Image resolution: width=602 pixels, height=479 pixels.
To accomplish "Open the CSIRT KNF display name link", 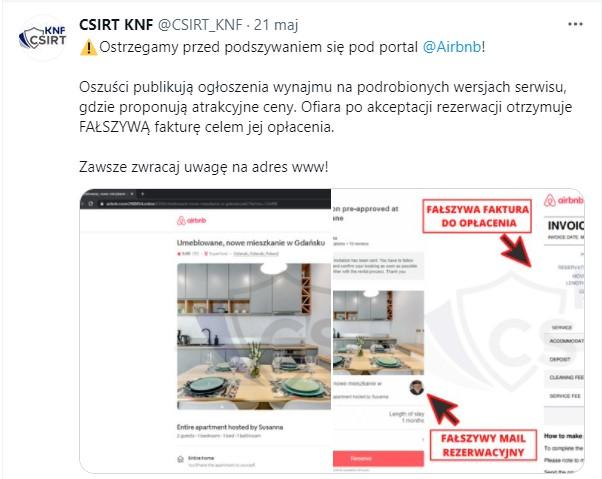I will point(116,25).
